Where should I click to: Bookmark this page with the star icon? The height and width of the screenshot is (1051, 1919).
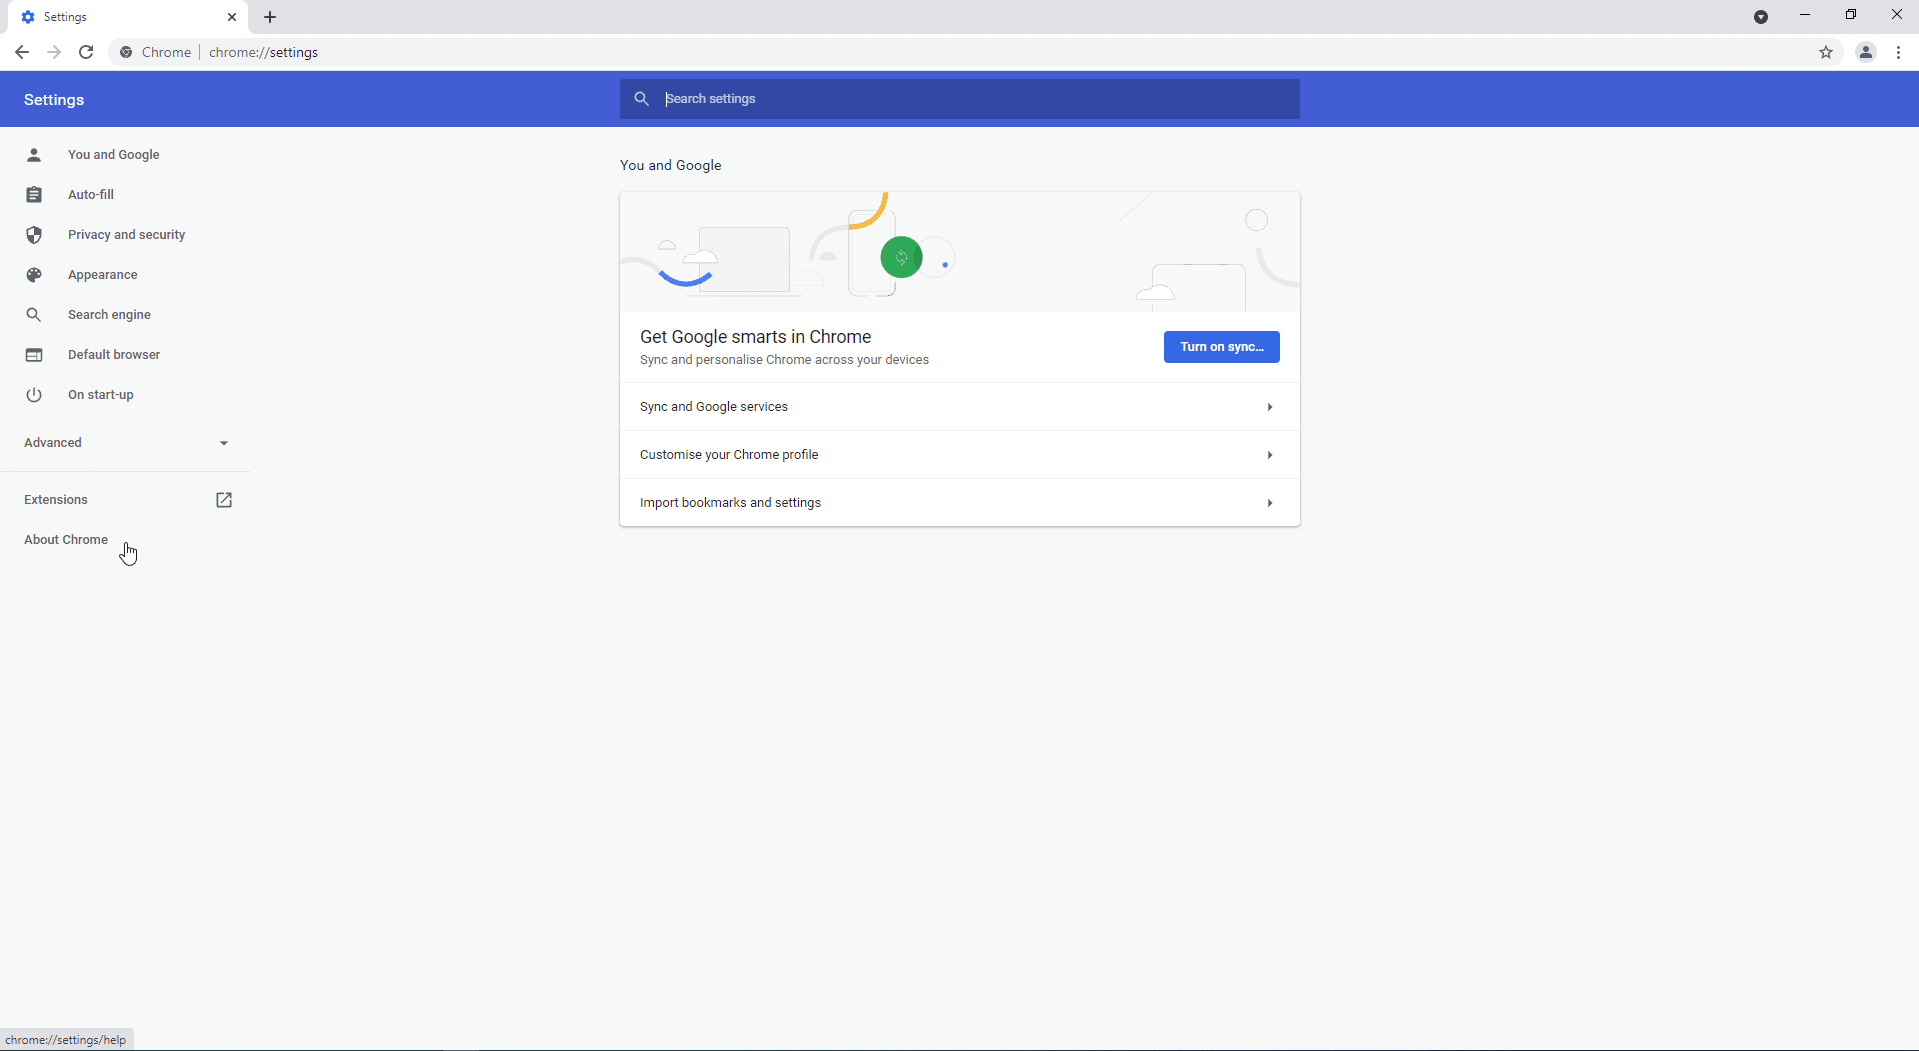[1826, 52]
